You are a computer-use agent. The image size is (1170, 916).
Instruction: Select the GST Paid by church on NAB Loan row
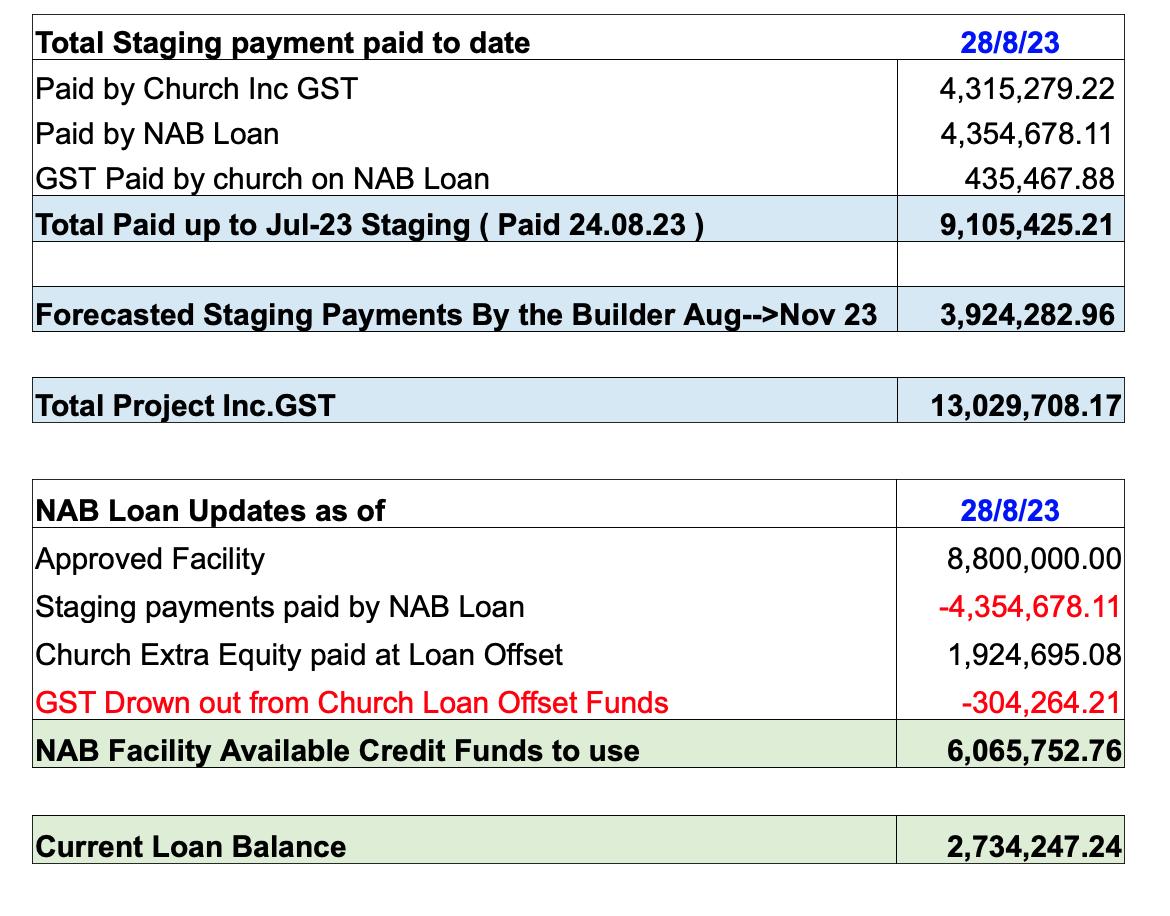point(578,179)
